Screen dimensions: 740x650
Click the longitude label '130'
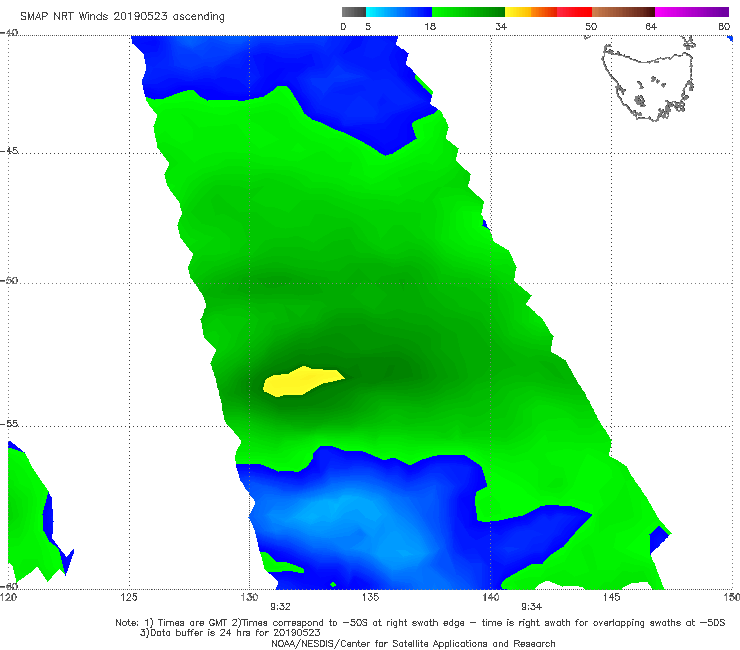point(249,597)
